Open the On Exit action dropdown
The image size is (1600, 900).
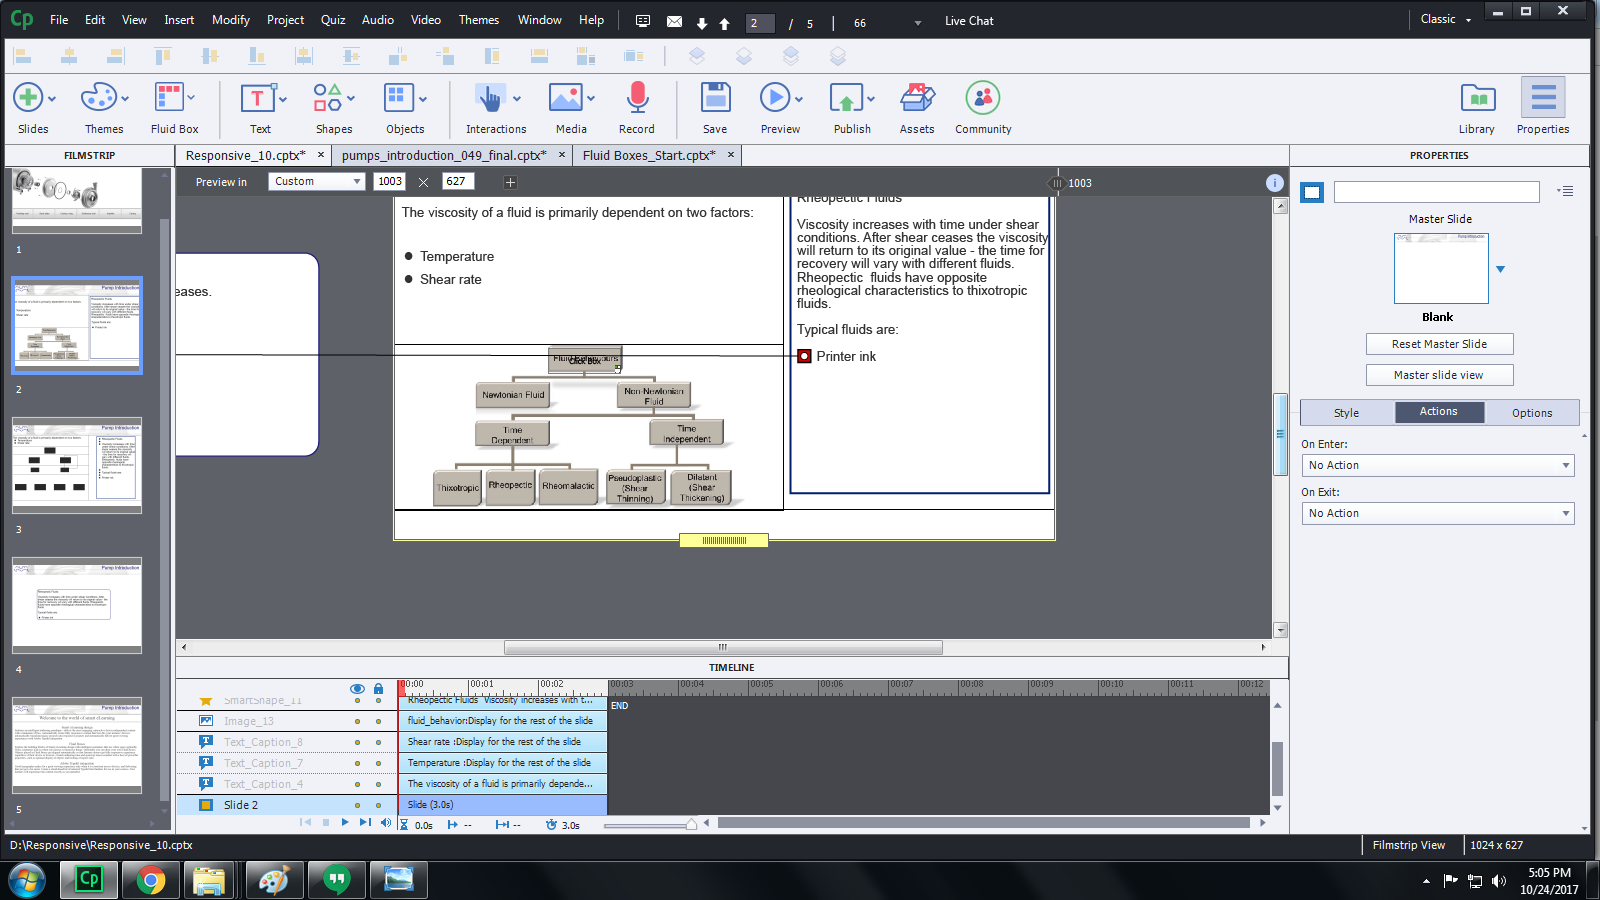coord(1439,513)
